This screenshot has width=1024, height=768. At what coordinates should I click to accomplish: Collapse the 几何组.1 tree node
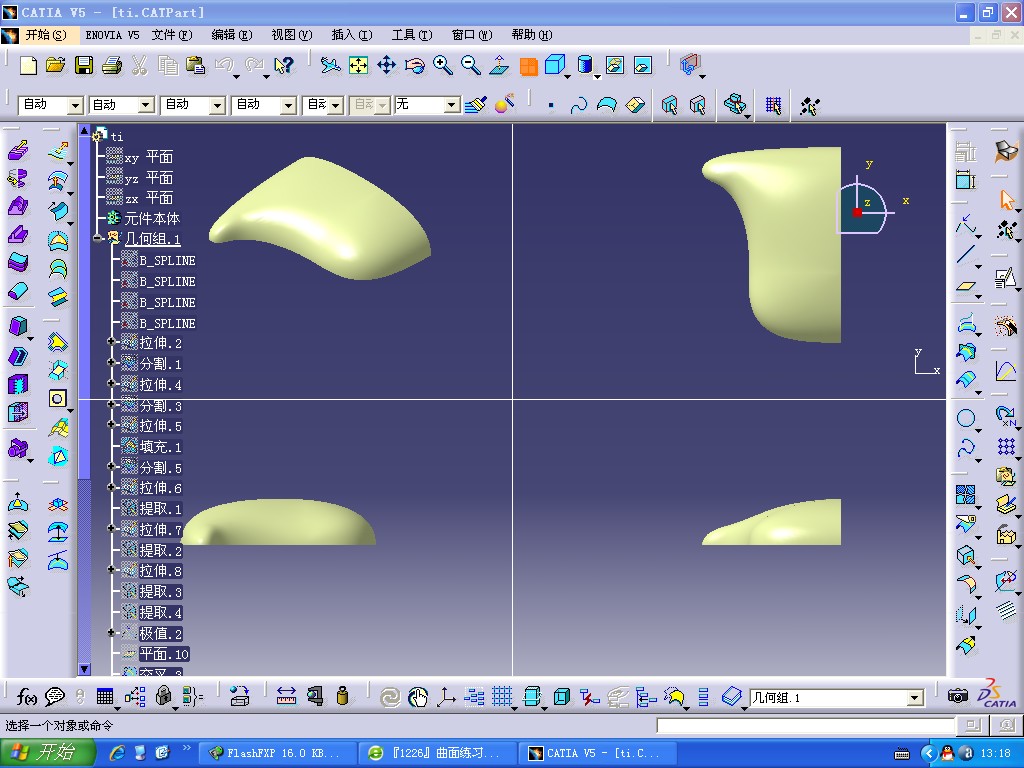[97, 239]
